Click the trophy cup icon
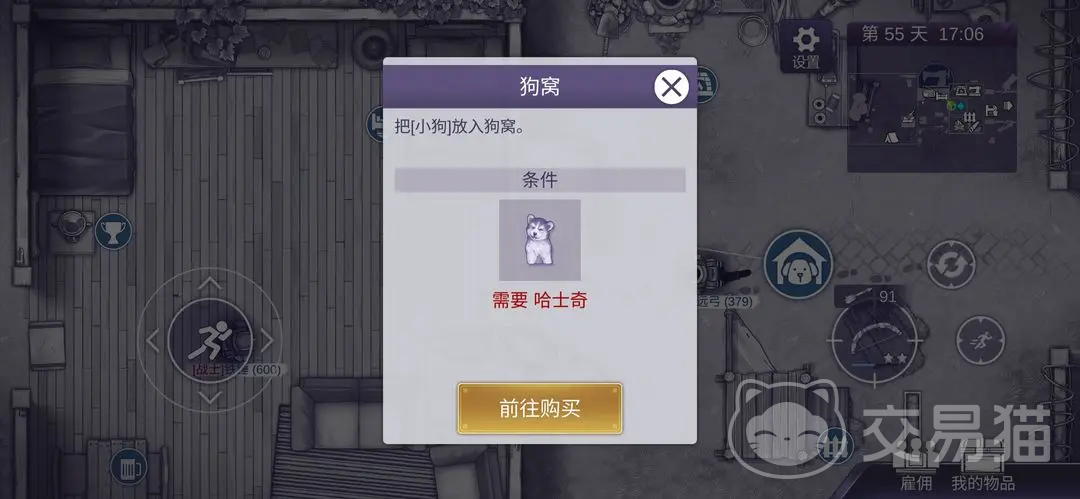This screenshot has height=499, width=1080. pyautogui.click(x=114, y=232)
